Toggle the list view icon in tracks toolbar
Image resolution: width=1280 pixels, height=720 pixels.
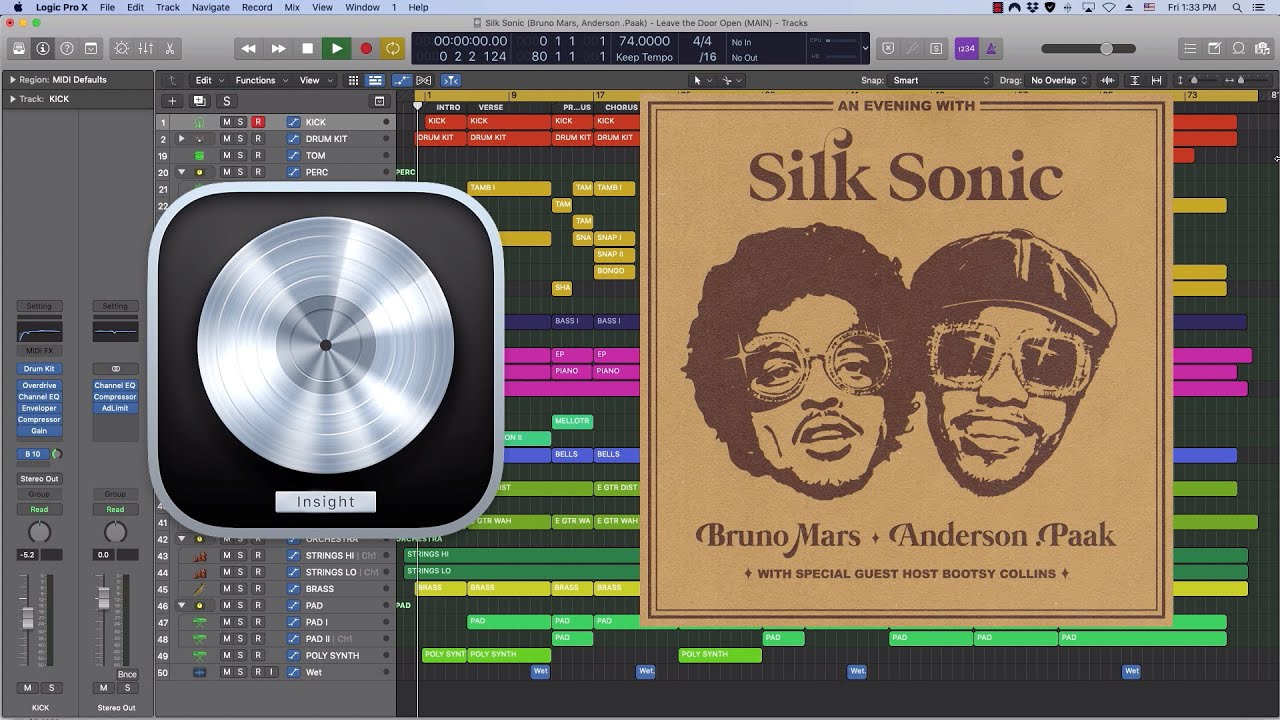tap(375, 80)
